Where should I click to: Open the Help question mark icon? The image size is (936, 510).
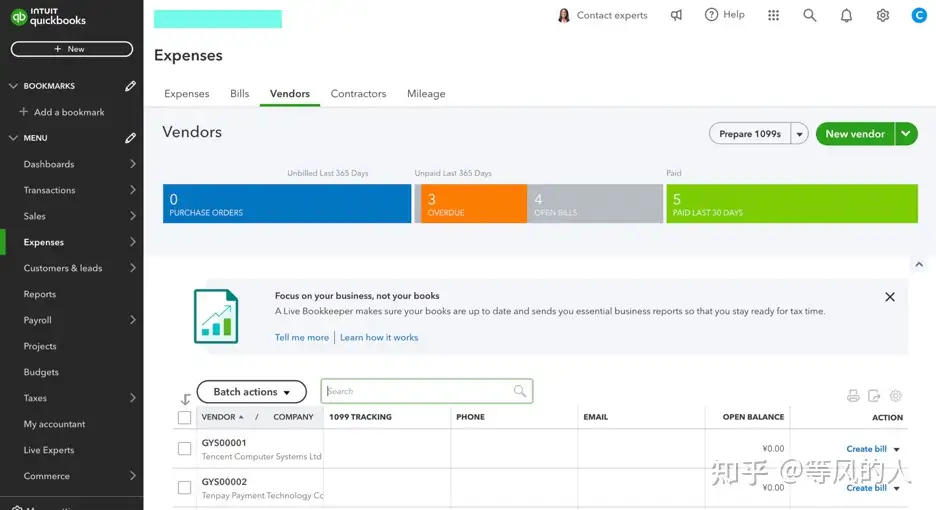(x=711, y=15)
